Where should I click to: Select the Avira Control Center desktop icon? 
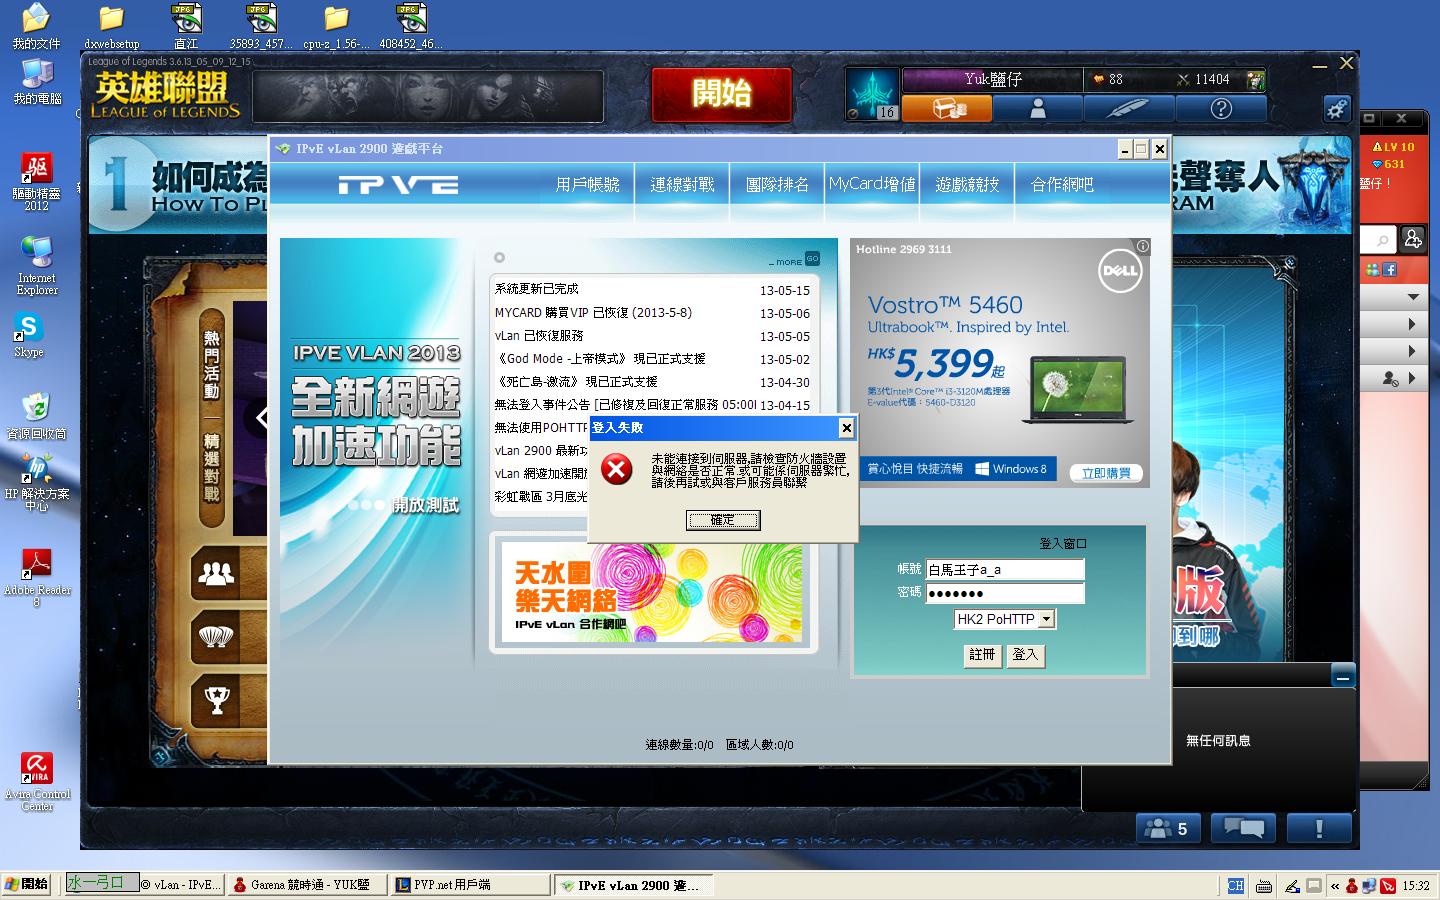tap(37, 782)
